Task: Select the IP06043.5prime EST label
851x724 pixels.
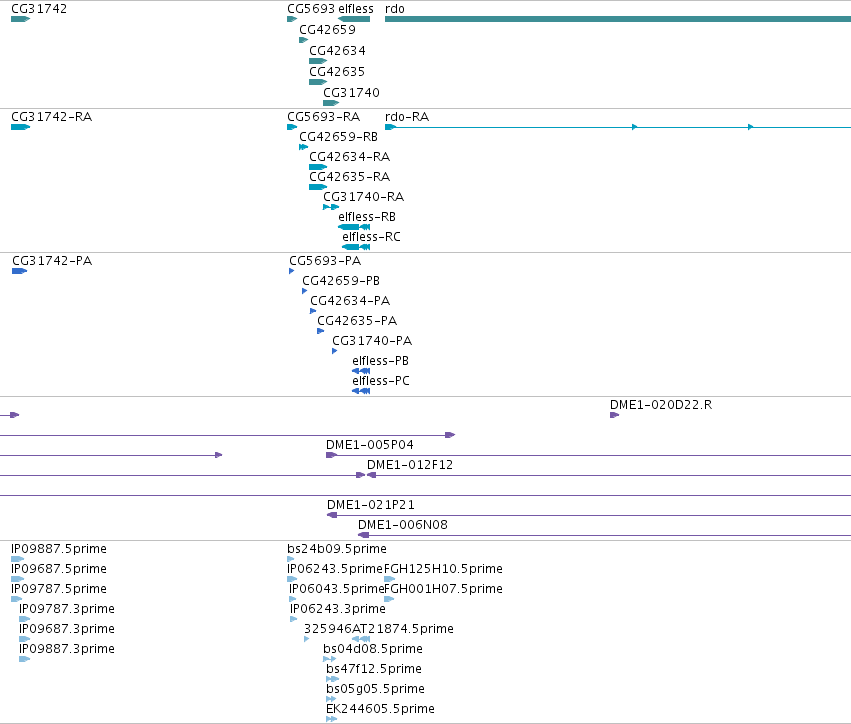Action: pos(336,589)
